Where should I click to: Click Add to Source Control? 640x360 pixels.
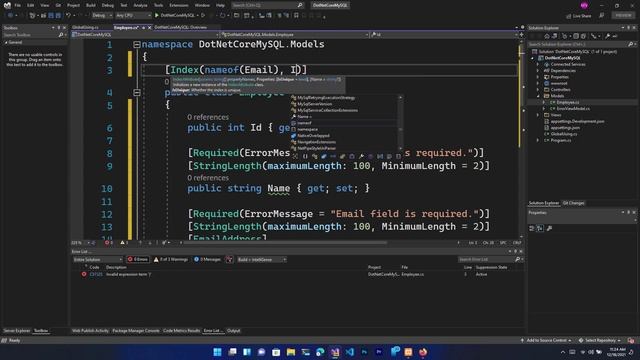(x=546, y=340)
